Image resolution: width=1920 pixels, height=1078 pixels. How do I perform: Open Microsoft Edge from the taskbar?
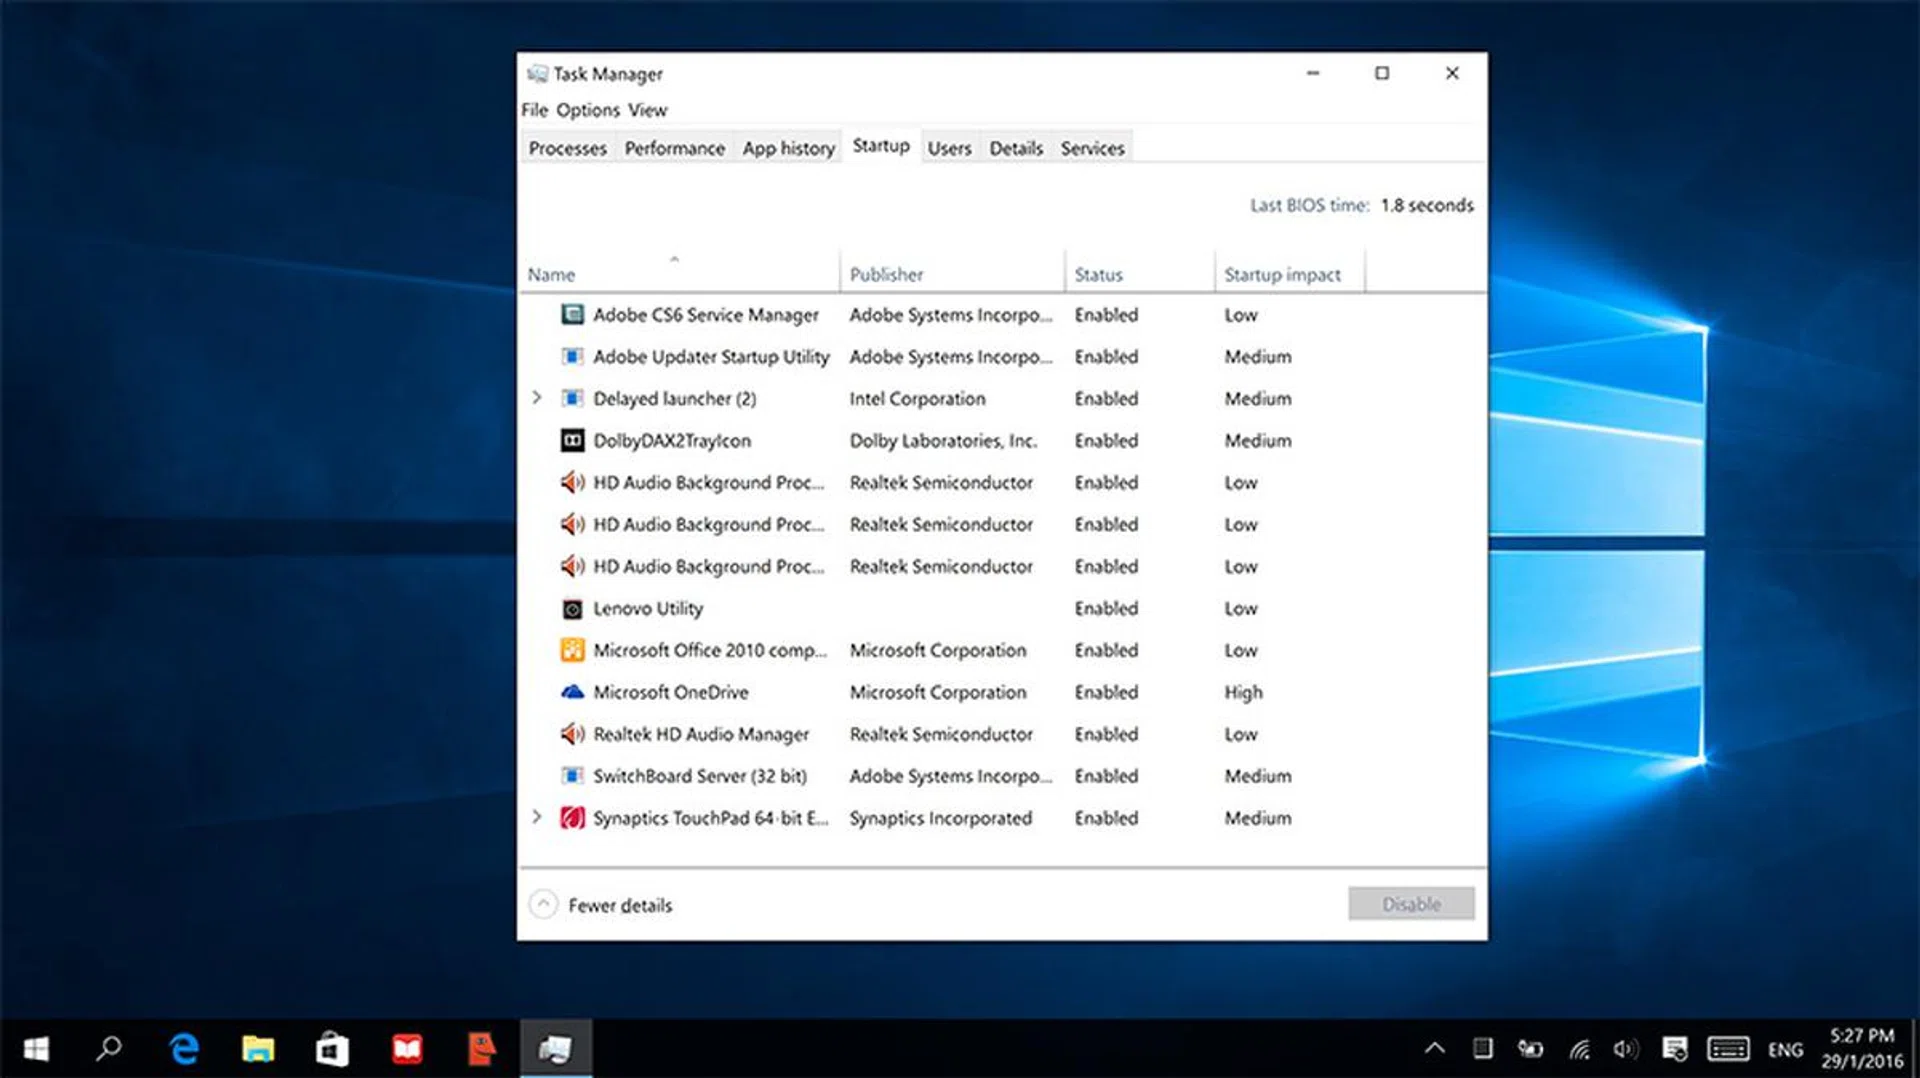(x=184, y=1048)
